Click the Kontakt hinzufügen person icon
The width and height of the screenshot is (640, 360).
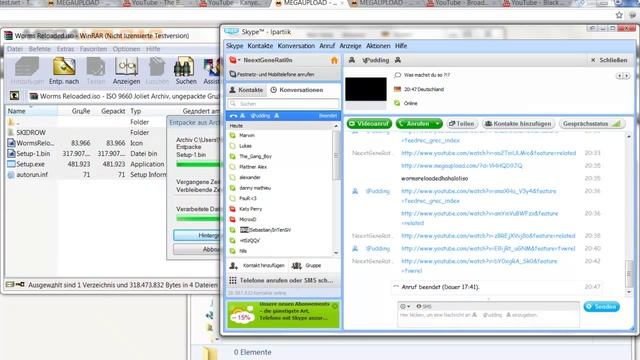pyautogui.click(x=233, y=266)
